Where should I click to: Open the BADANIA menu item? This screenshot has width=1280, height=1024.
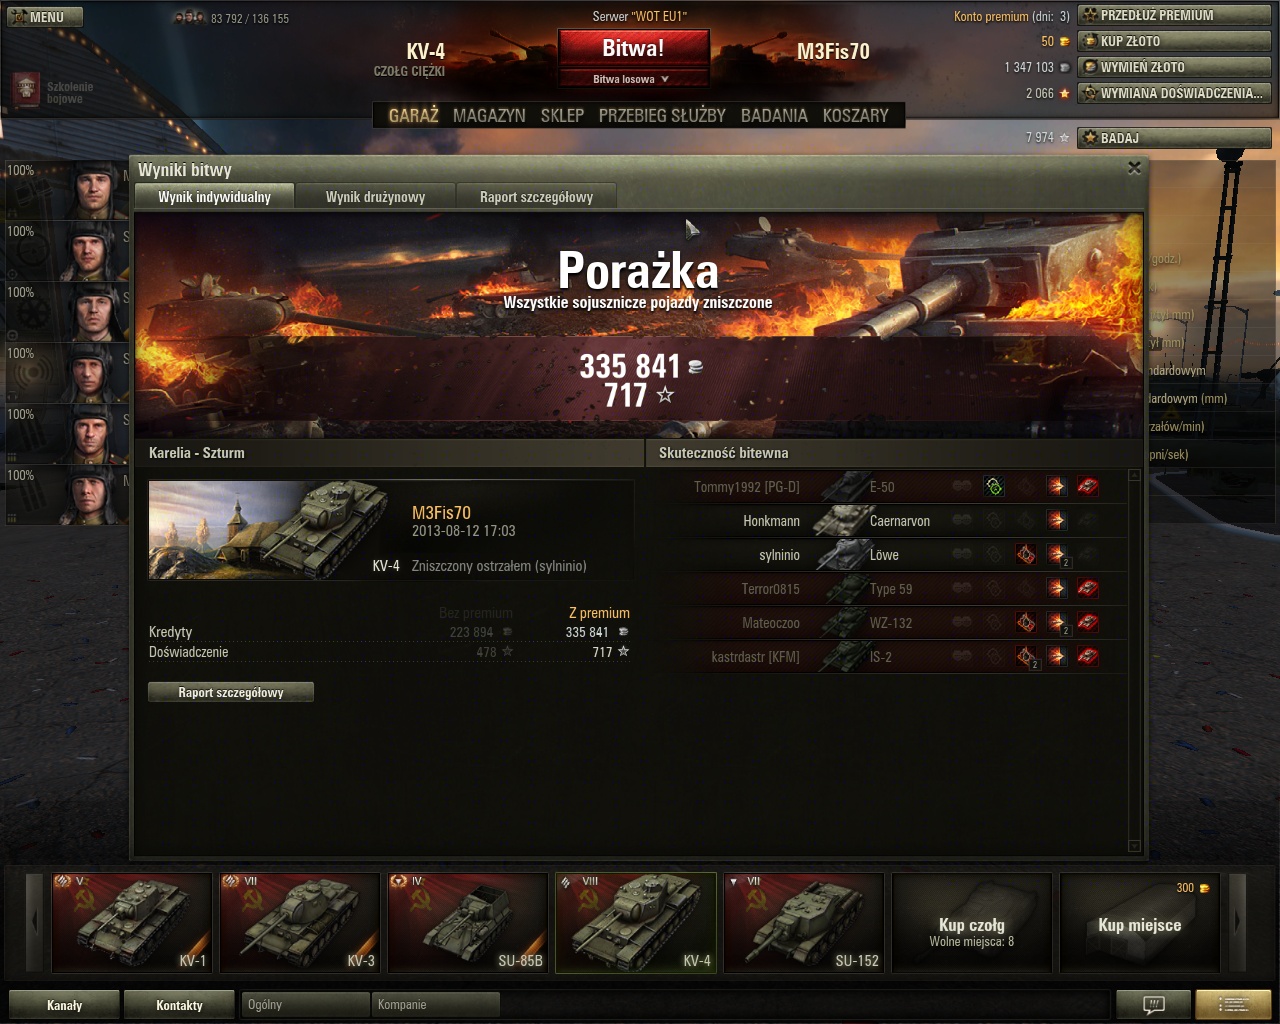pyautogui.click(x=774, y=116)
